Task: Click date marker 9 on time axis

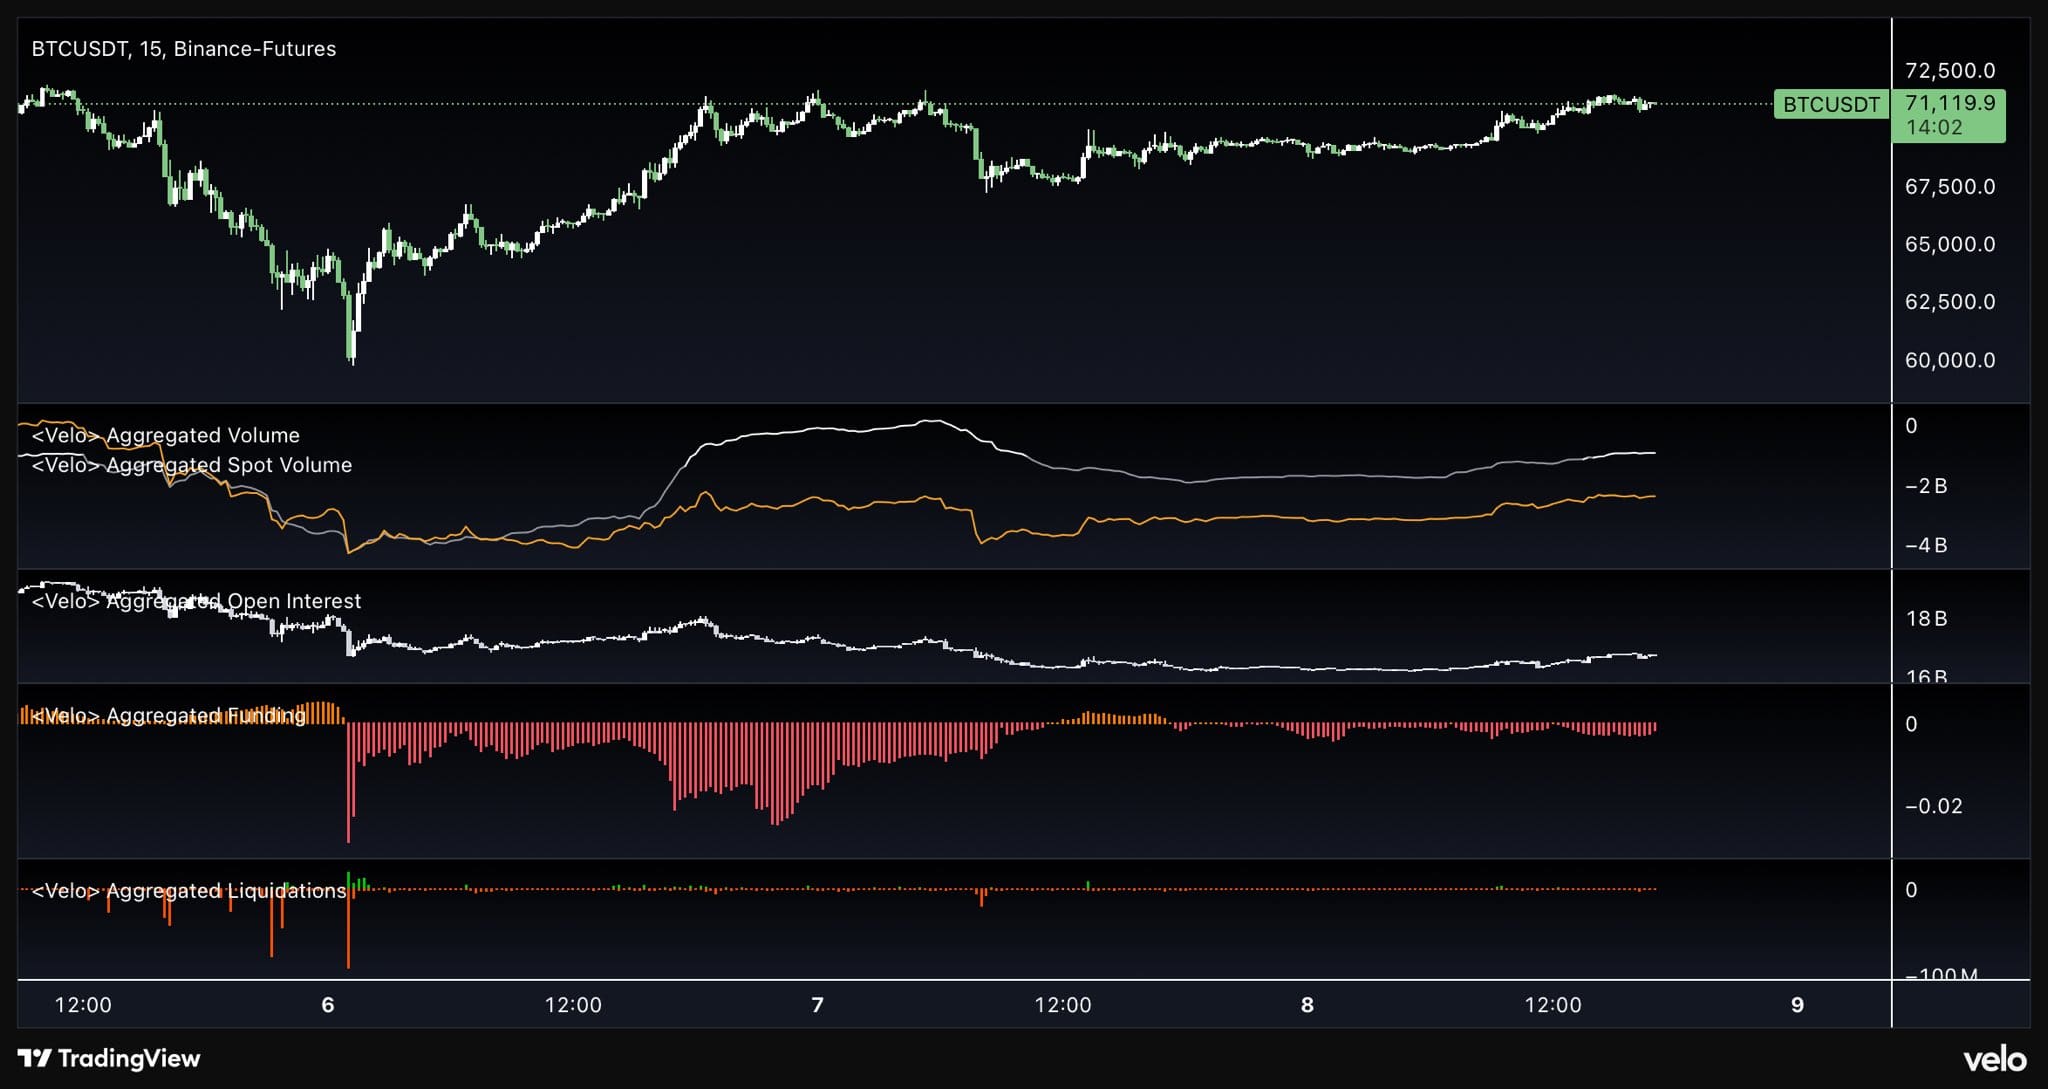Action: pyautogui.click(x=1797, y=1005)
